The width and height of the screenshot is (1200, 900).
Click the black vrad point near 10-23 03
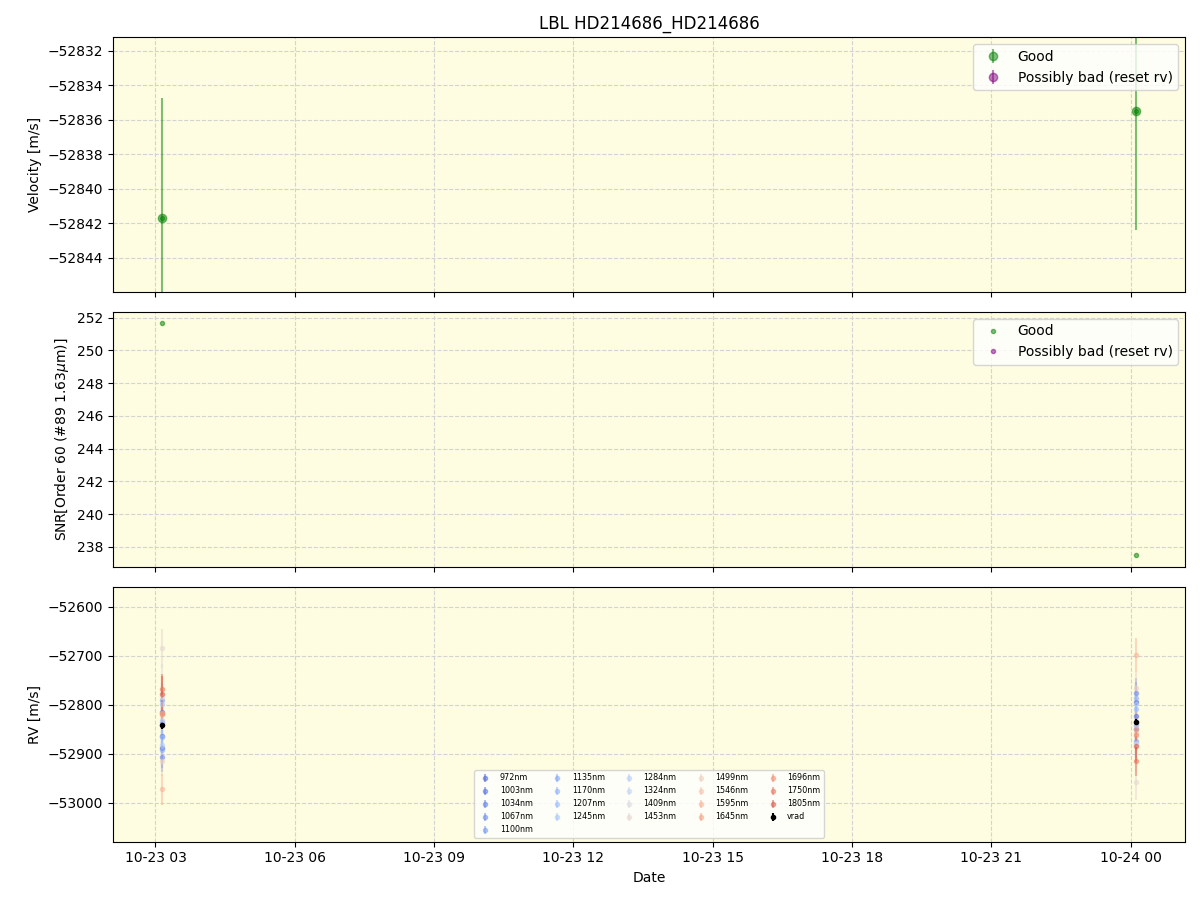click(162, 725)
